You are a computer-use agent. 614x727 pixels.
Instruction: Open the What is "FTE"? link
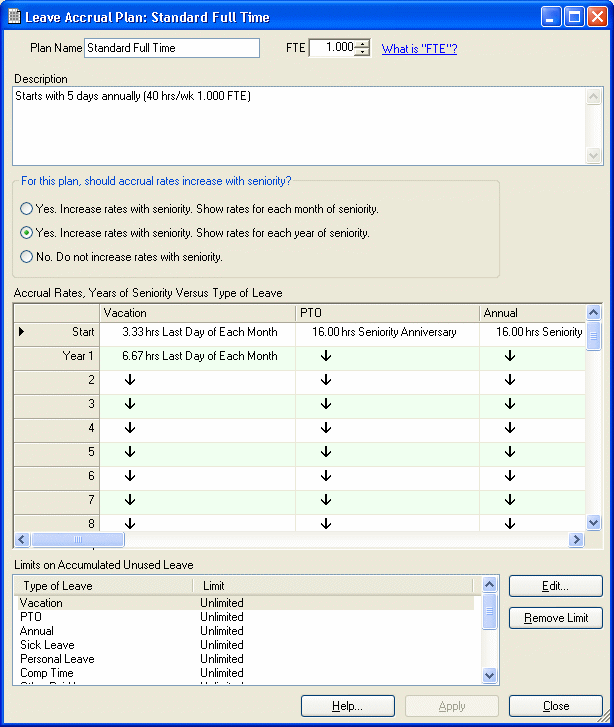pos(419,49)
